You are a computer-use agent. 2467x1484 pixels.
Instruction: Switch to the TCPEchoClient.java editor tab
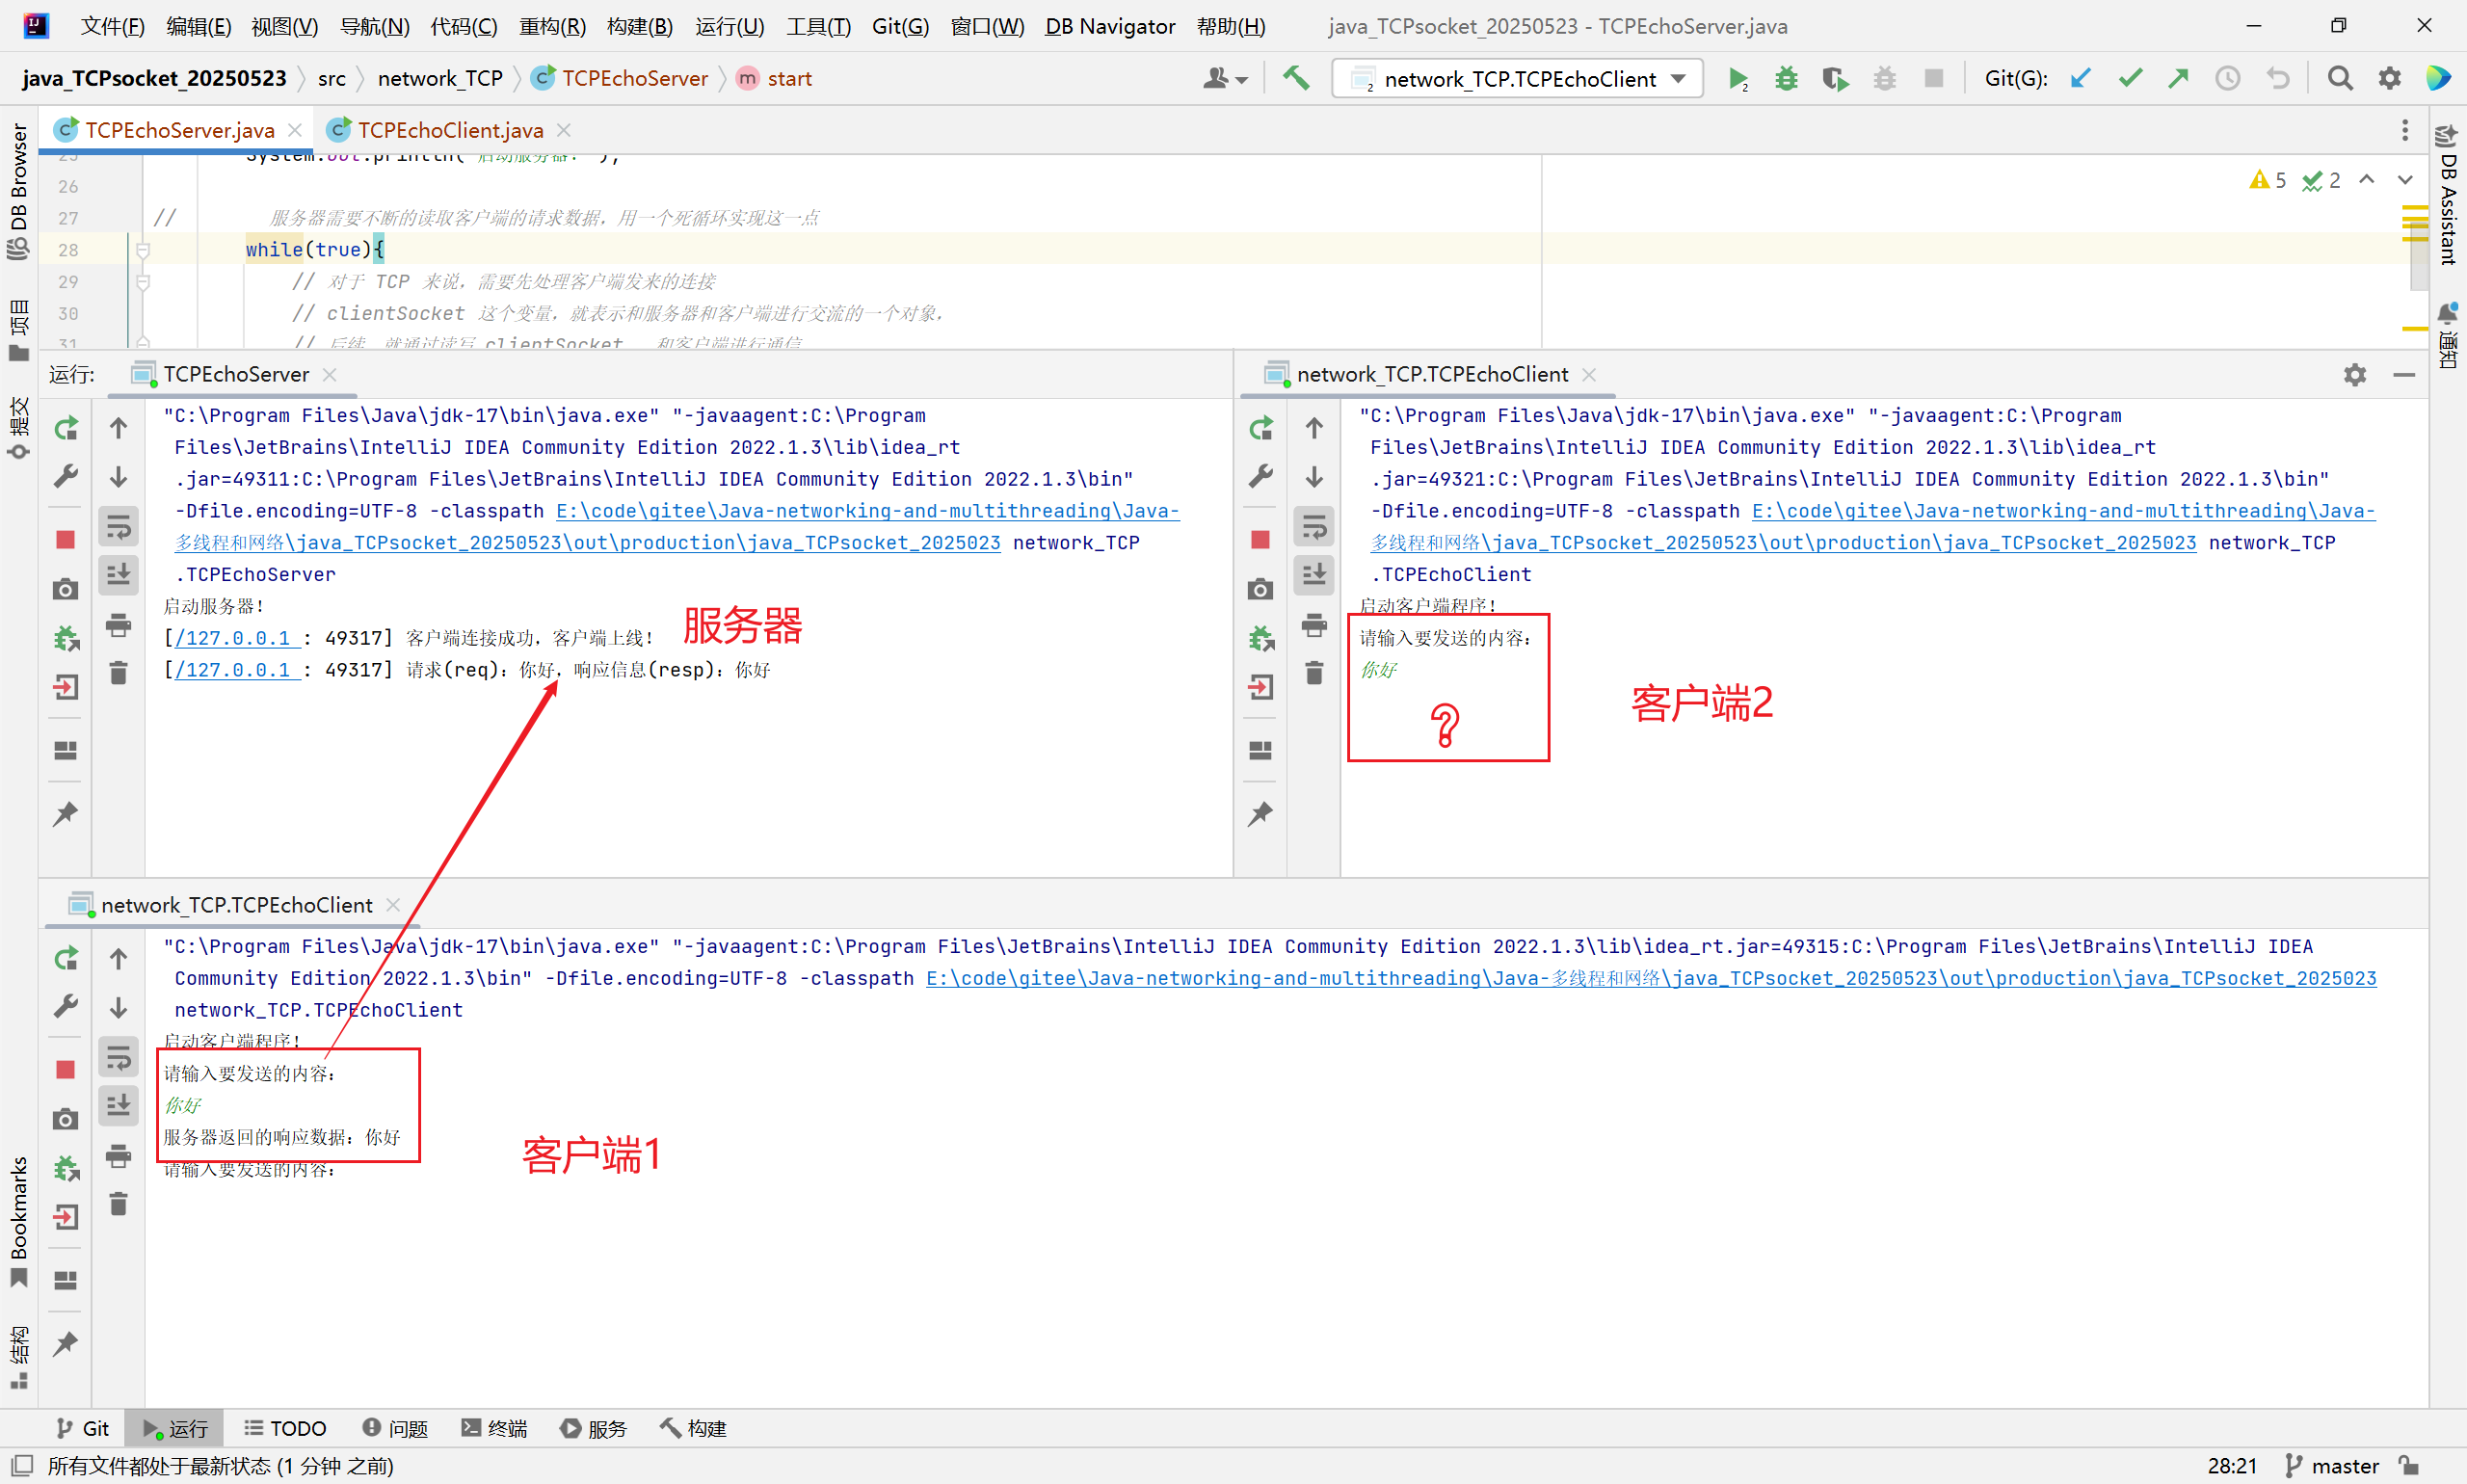tap(449, 130)
